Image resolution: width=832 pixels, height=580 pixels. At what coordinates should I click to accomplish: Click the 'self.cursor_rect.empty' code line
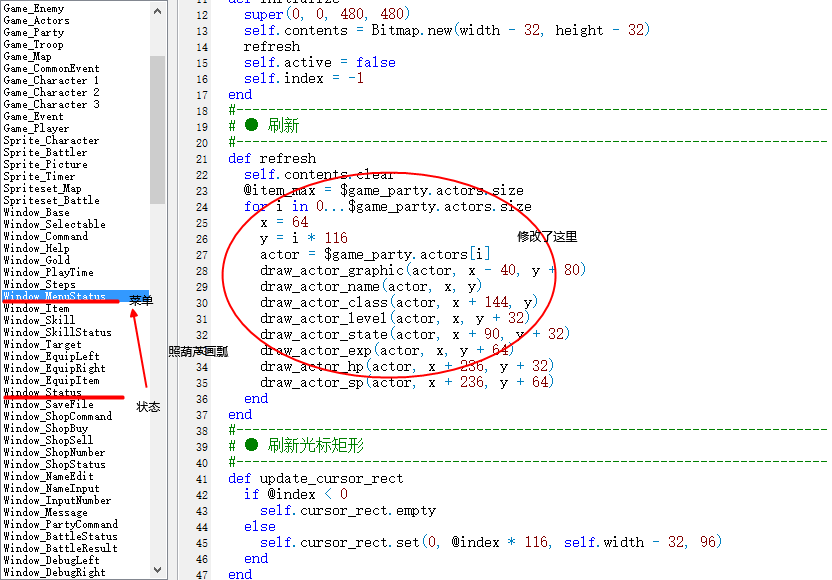(348, 510)
